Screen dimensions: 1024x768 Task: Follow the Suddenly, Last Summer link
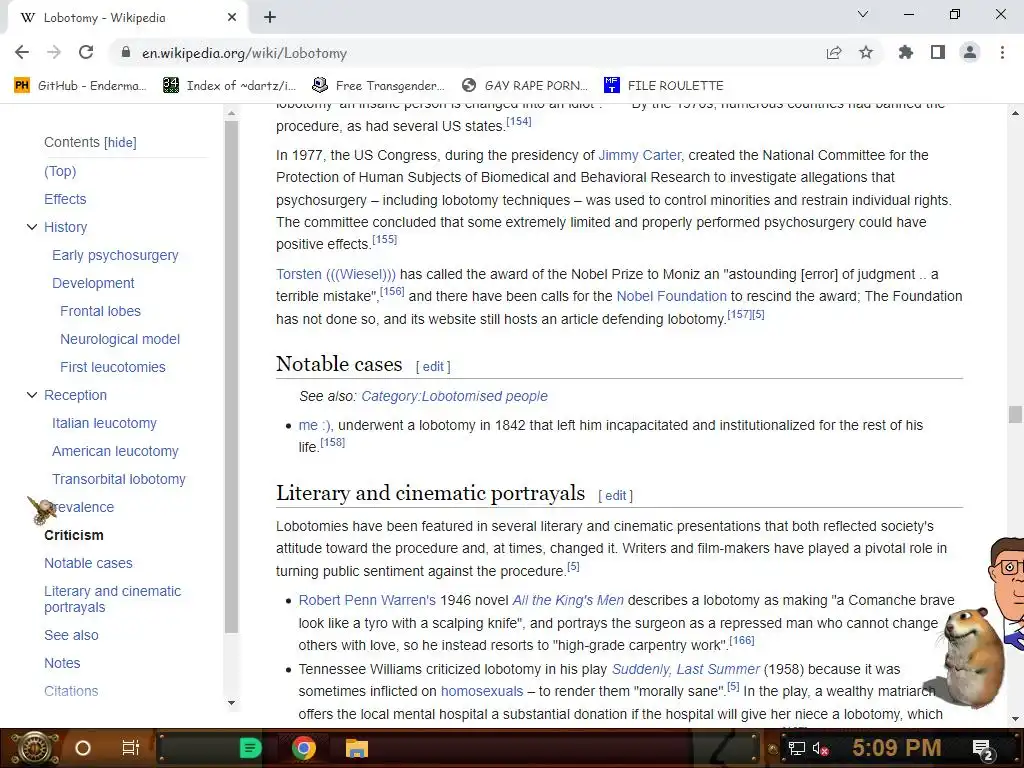coord(686,669)
